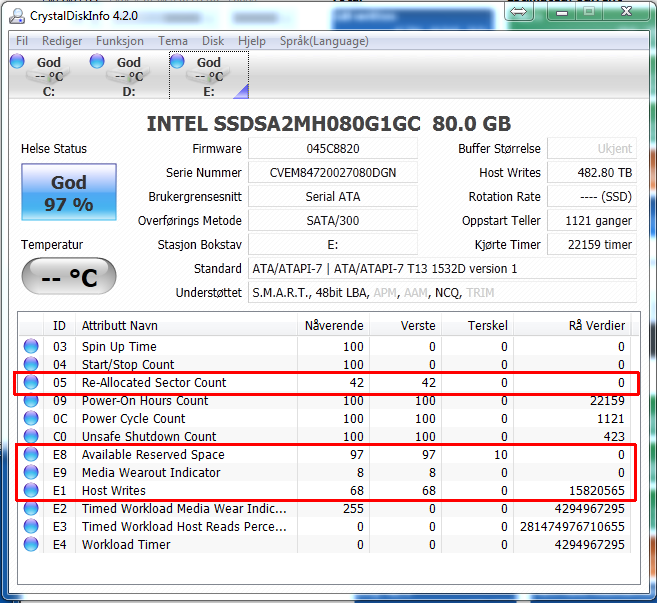Viewport: 657px width, 603px height.
Task: Click the CrystalDiskInfo app icon in title bar
Action: click(17, 16)
